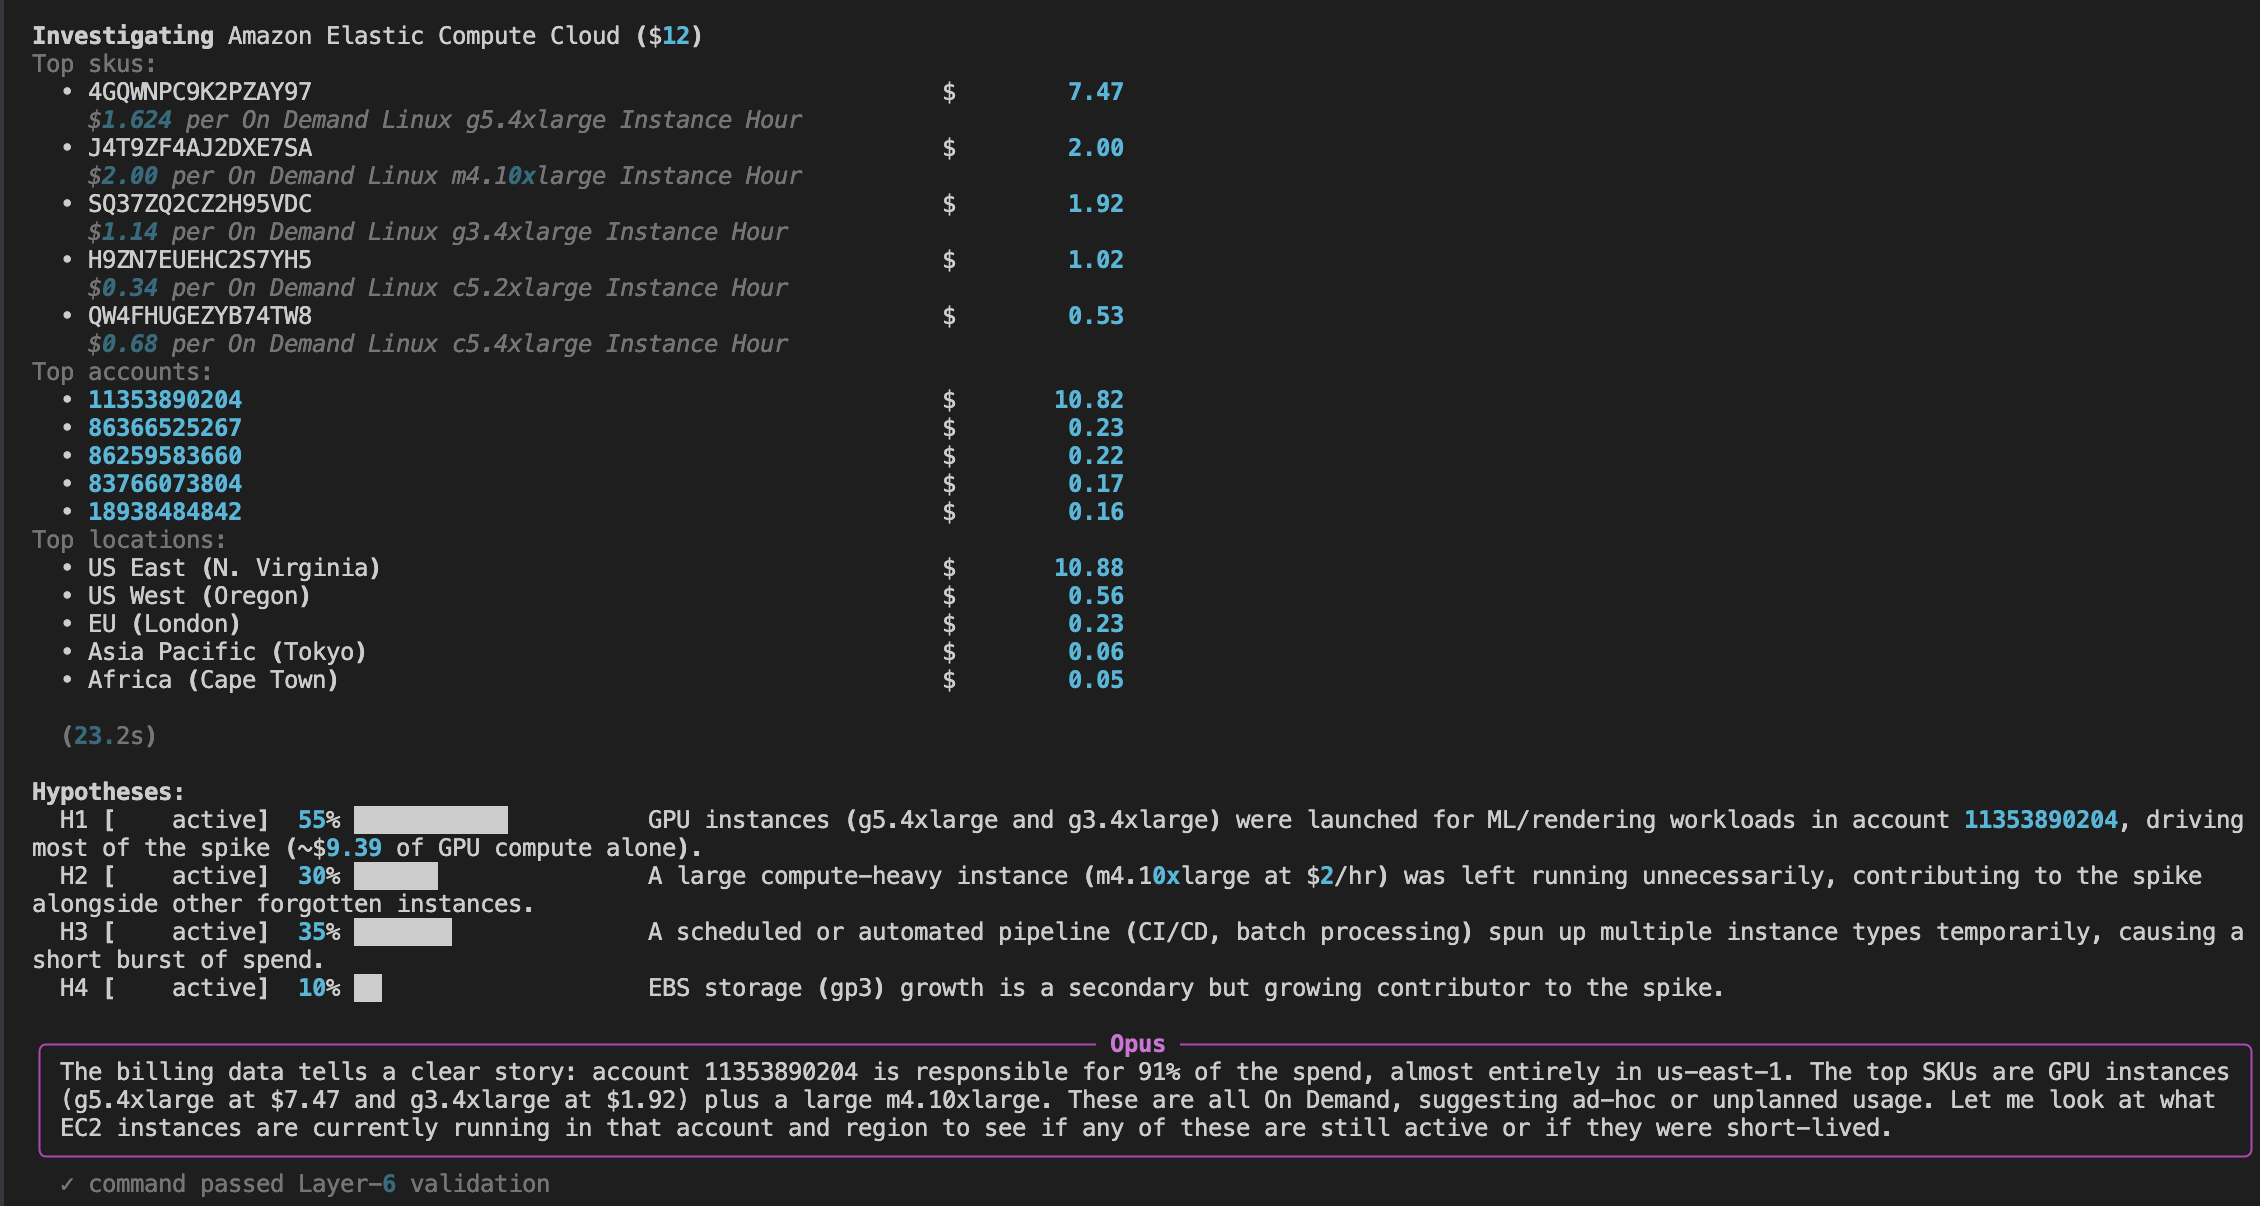
Task: Click the Top skus heading
Action: pyautogui.click(x=94, y=64)
